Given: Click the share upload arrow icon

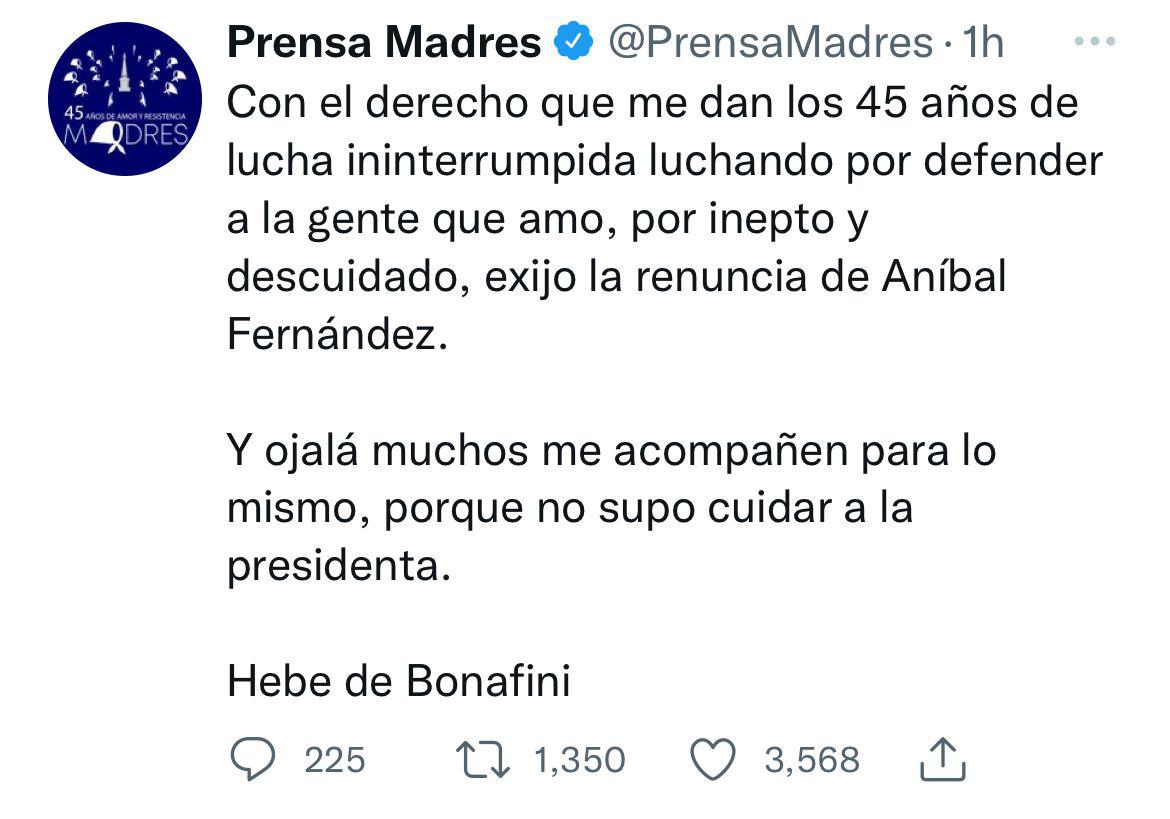Looking at the screenshot, I should [x=941, y=760].
